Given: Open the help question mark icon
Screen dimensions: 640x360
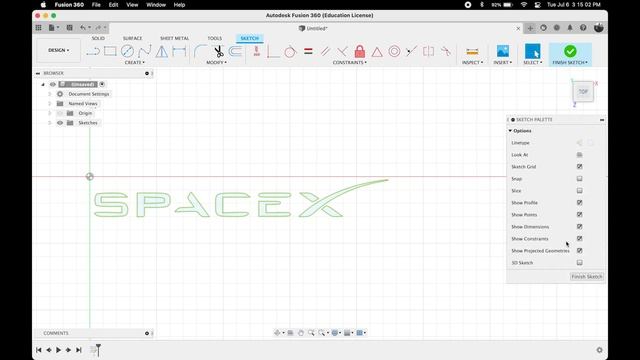Looking at the screenshot, I should tap(583, 28).
